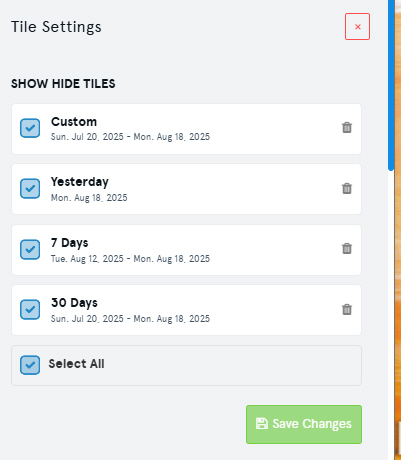
Task: Close the Tile Settings panel
Action: pyautogui.click(x=357, y=27)
